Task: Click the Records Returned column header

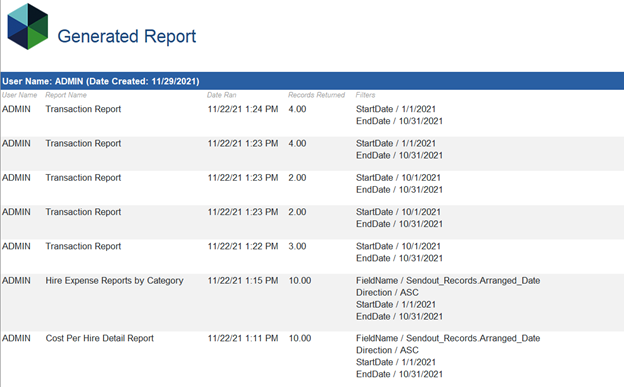Action: click(316, 95)
